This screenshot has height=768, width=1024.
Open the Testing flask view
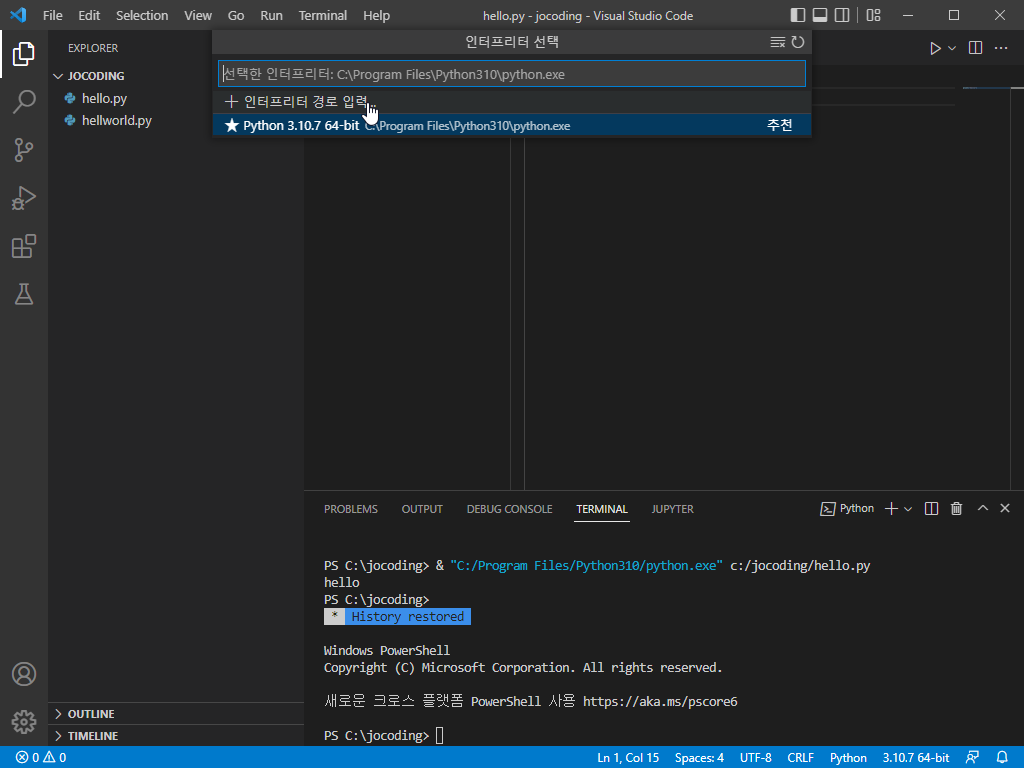(24, 295)
